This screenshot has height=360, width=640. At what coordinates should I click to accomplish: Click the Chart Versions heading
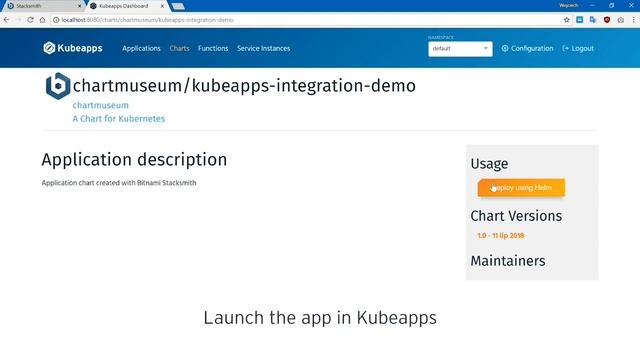[516, 216]
